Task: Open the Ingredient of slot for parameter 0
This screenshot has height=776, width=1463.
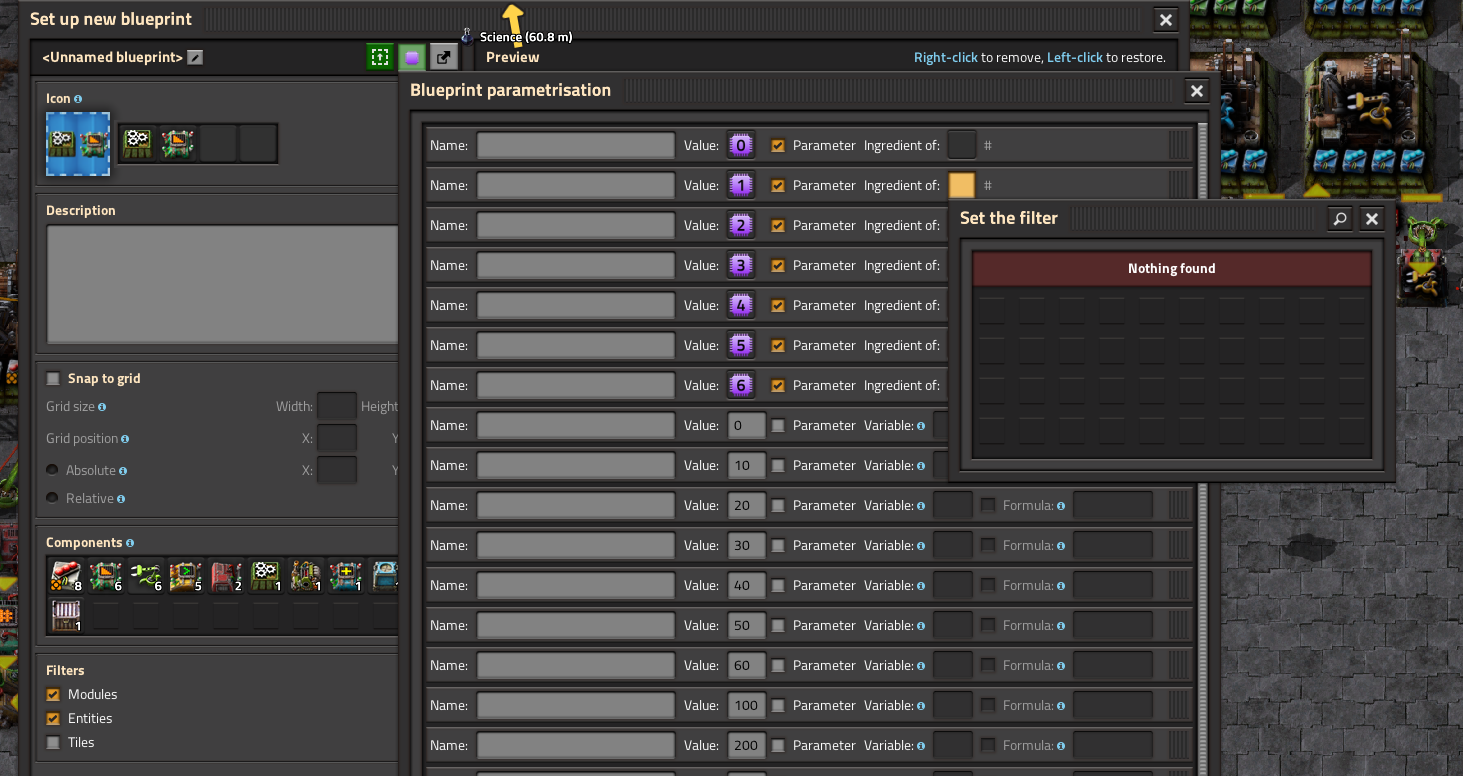Action: [961, 145]
